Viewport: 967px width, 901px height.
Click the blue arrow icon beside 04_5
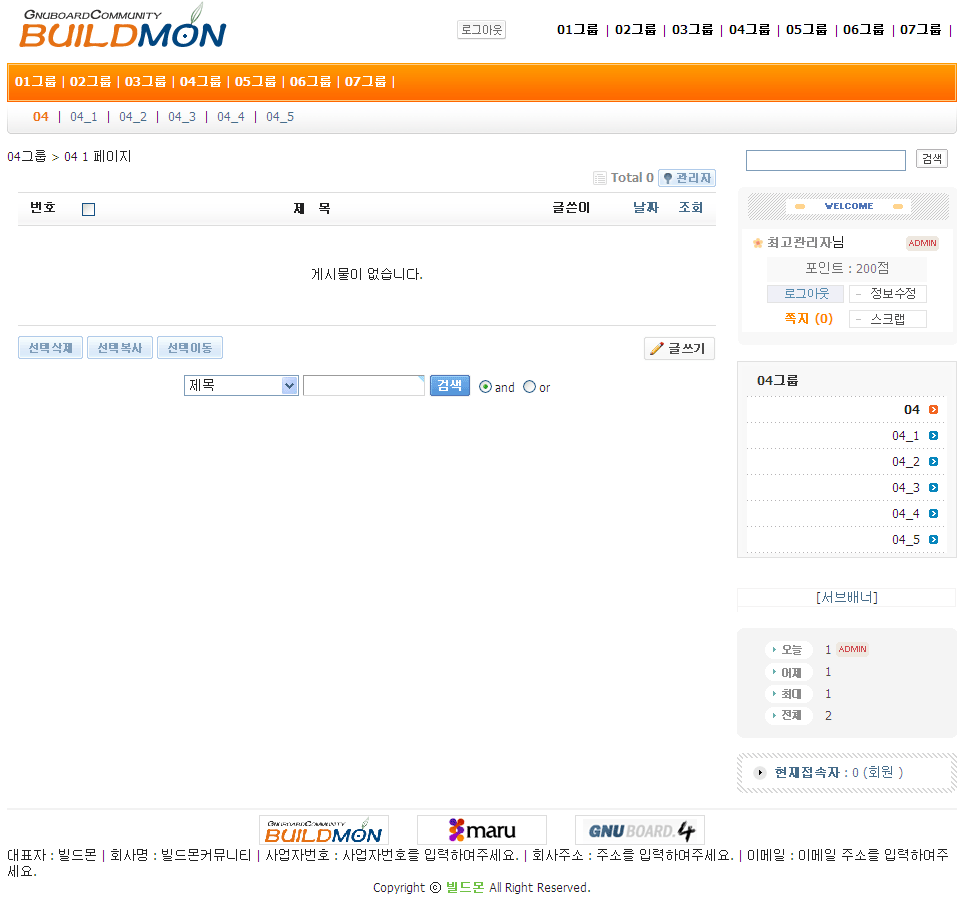click(x=933, y=540)
